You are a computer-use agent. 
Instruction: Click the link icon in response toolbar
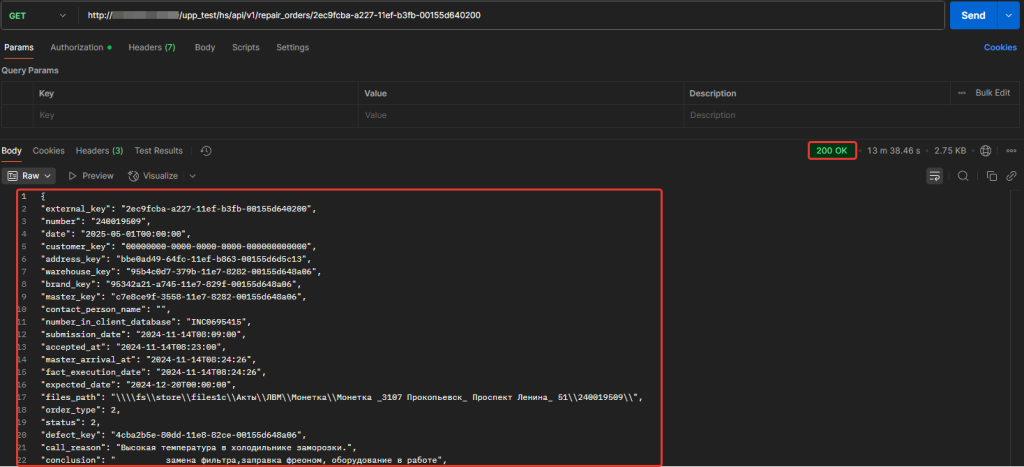(x=1011, y=176)
